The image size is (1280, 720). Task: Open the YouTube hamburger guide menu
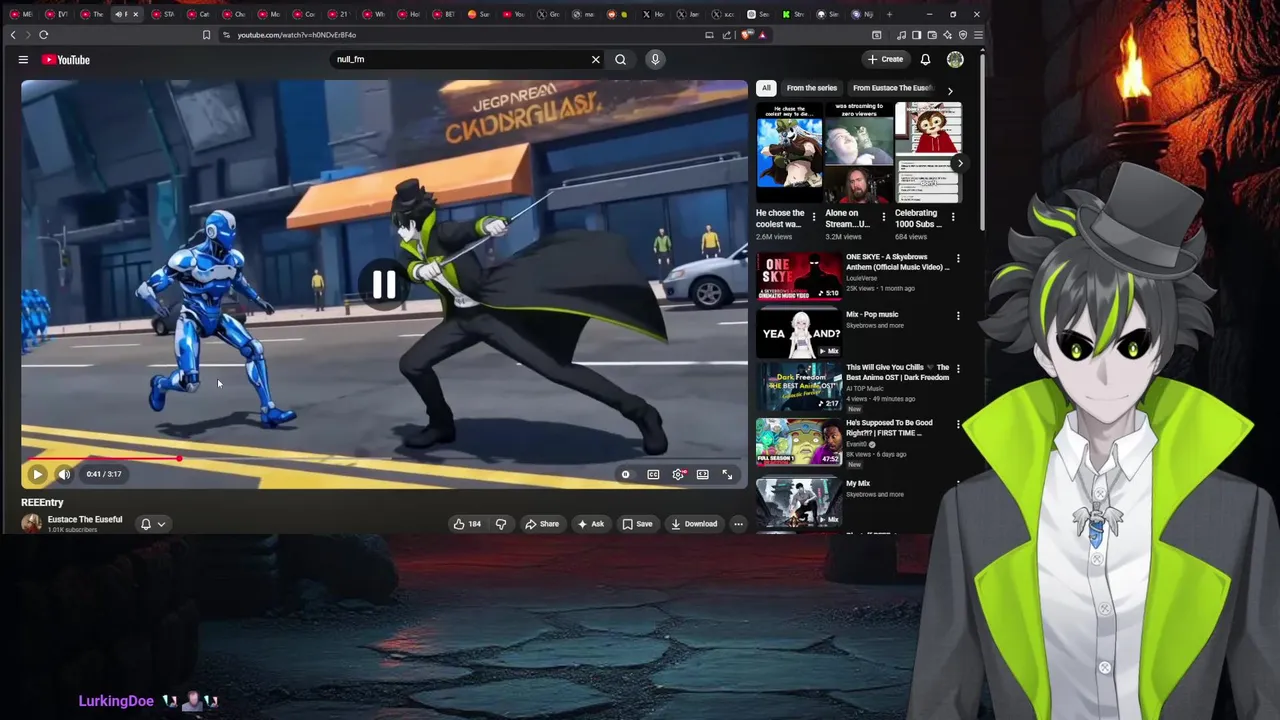point(23,60)
